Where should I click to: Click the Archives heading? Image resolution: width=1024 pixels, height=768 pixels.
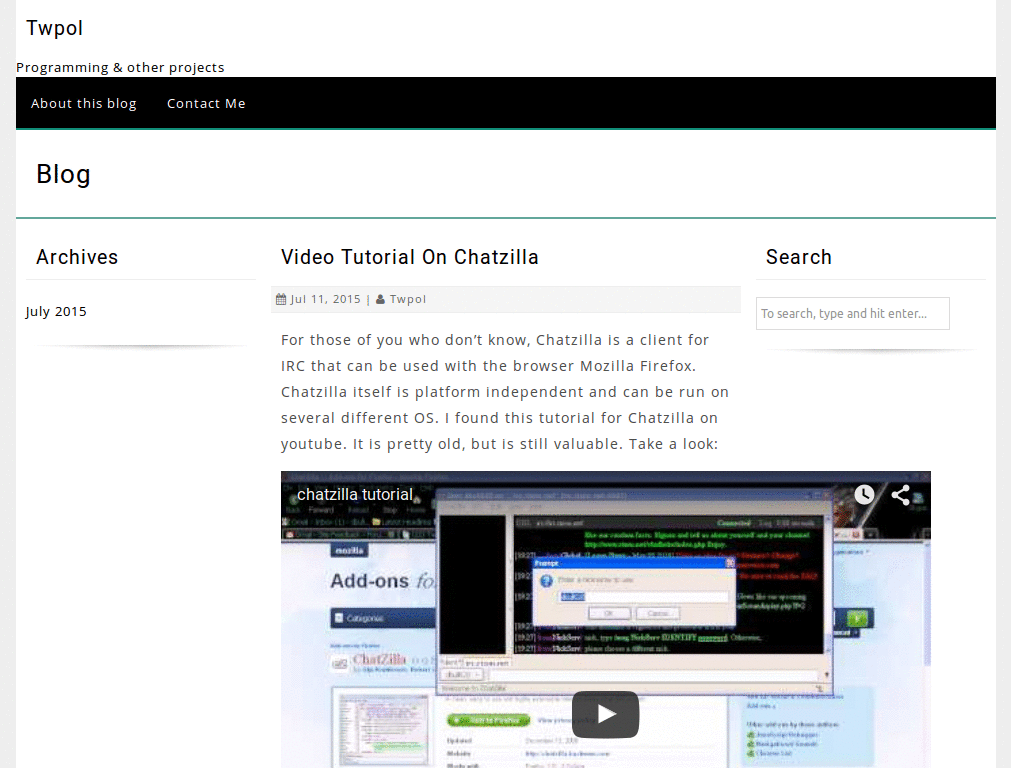tap(77, 257)
